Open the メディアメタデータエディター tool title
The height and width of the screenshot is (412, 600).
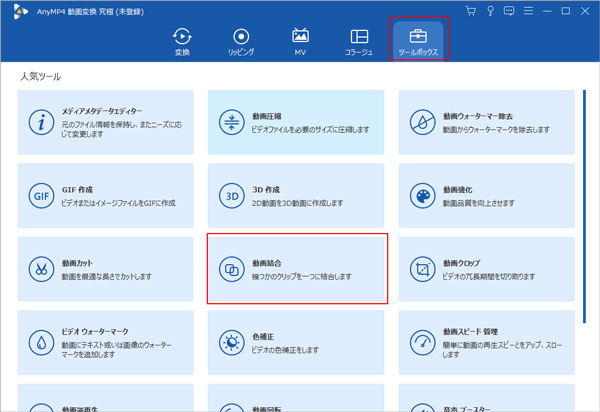click(102, 111)
